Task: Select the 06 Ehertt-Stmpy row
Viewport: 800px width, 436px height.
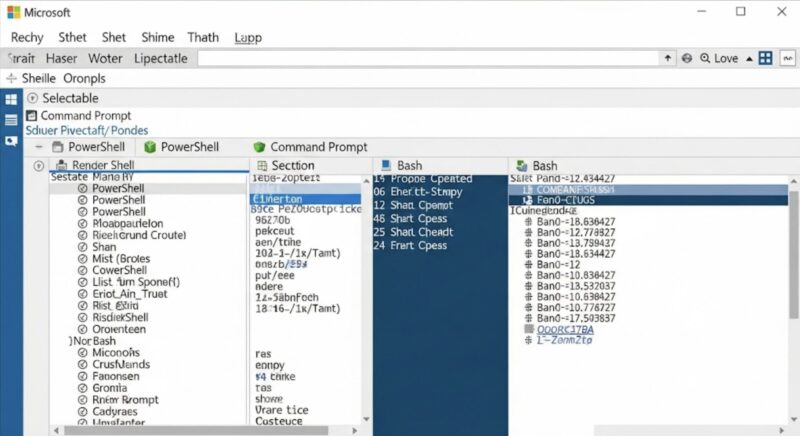Action: click(417, 192)
